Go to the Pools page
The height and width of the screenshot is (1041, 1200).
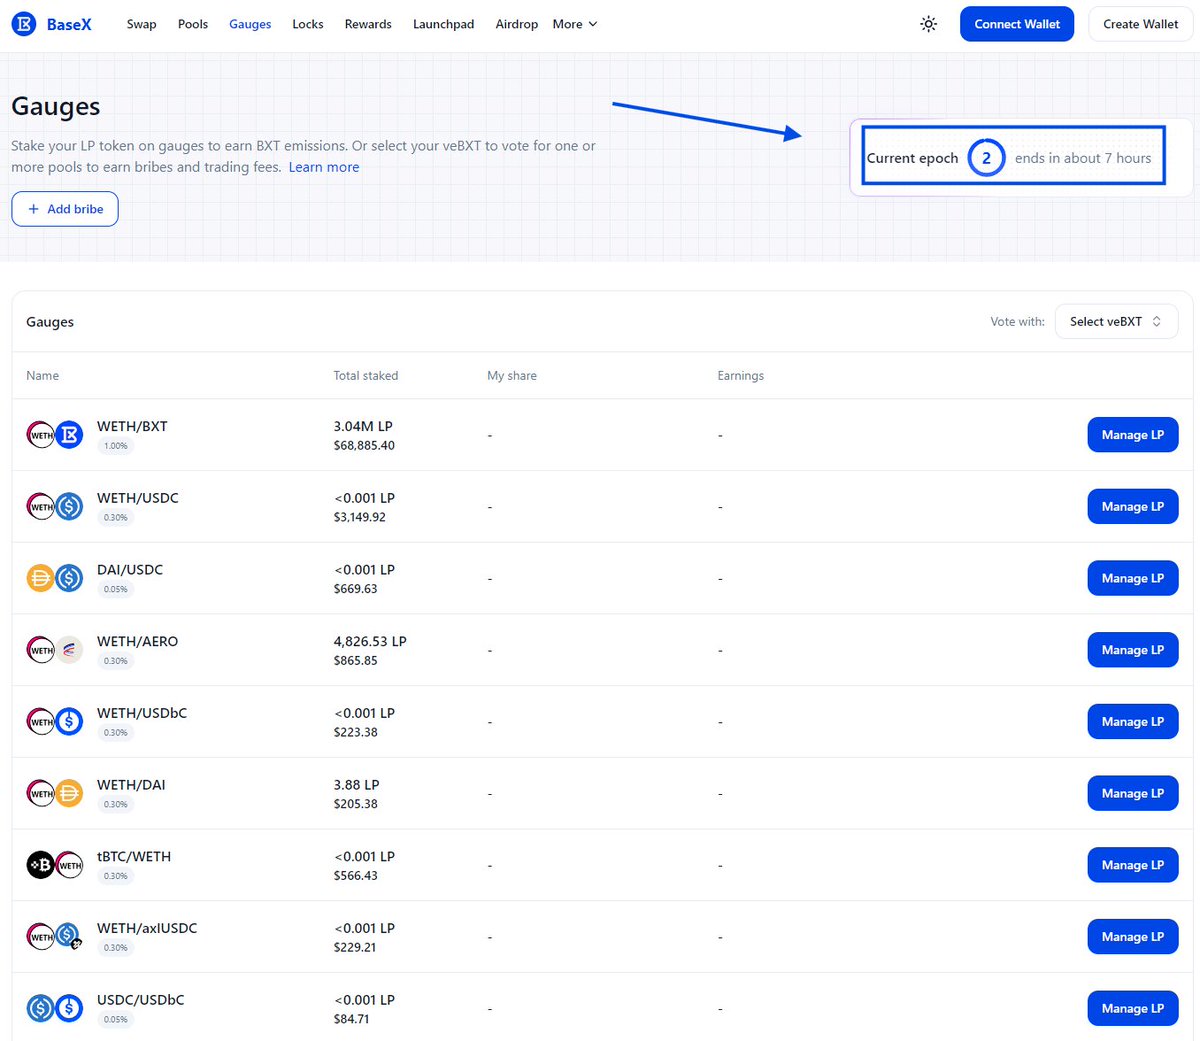(x=193, y=24)
